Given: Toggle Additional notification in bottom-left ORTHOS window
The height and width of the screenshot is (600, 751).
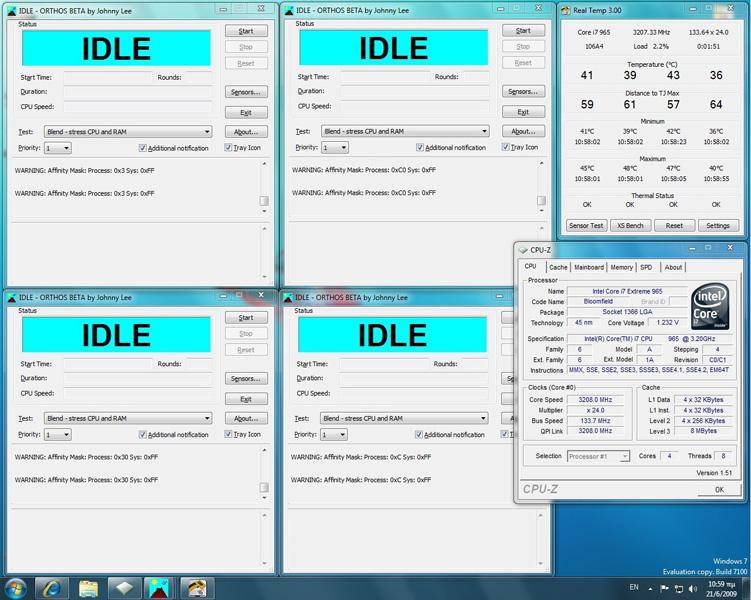Looking at the screenshot, I should [142, 434].
